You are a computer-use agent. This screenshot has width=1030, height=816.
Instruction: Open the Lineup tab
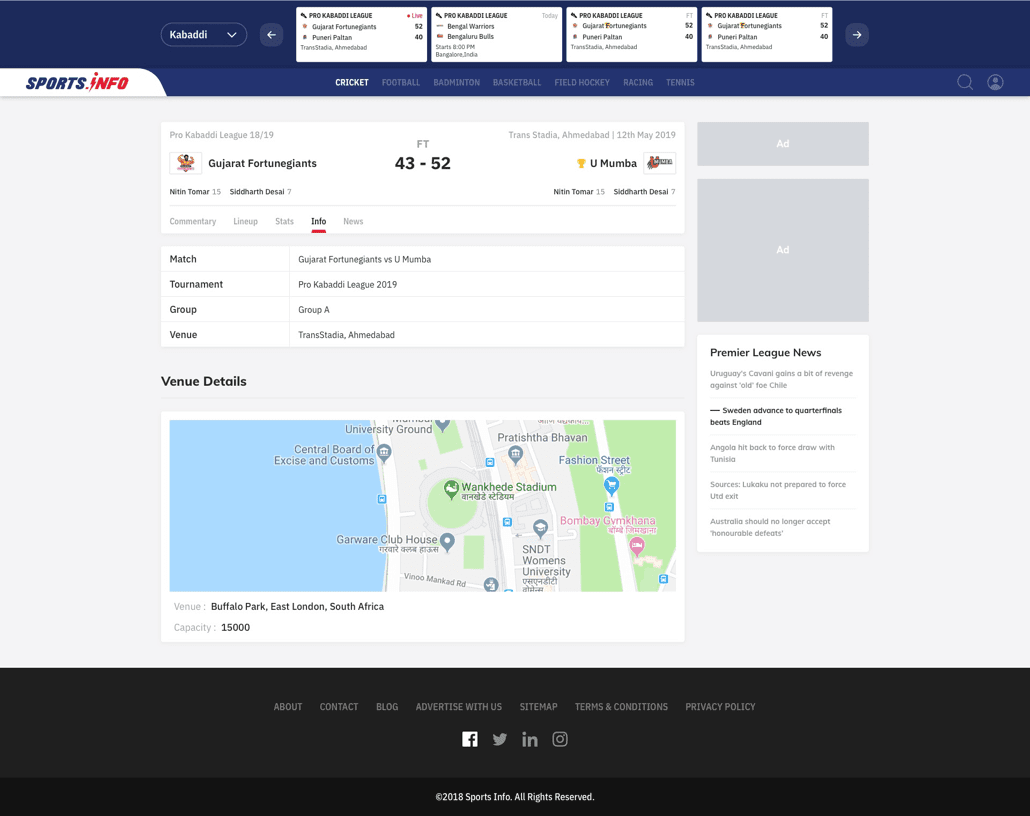click(x=245, y=221)
